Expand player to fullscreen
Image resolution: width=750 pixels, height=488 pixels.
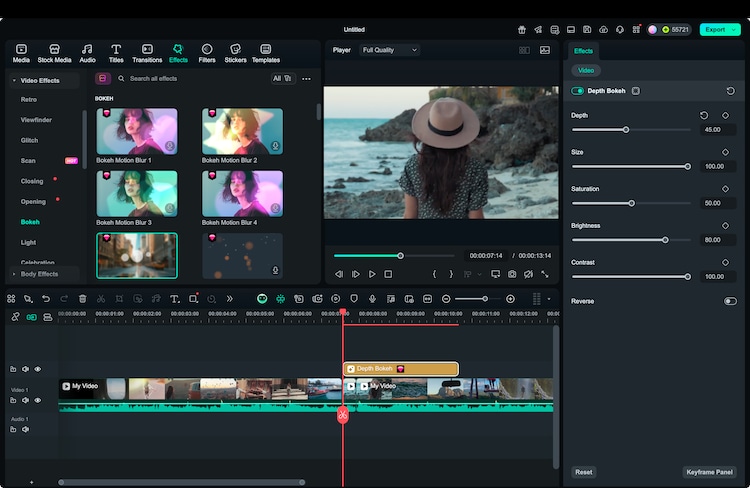tap(544, 274)
